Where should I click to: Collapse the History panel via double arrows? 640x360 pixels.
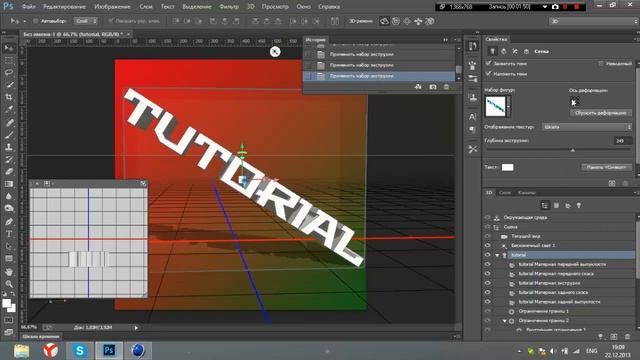pos(446,40)
